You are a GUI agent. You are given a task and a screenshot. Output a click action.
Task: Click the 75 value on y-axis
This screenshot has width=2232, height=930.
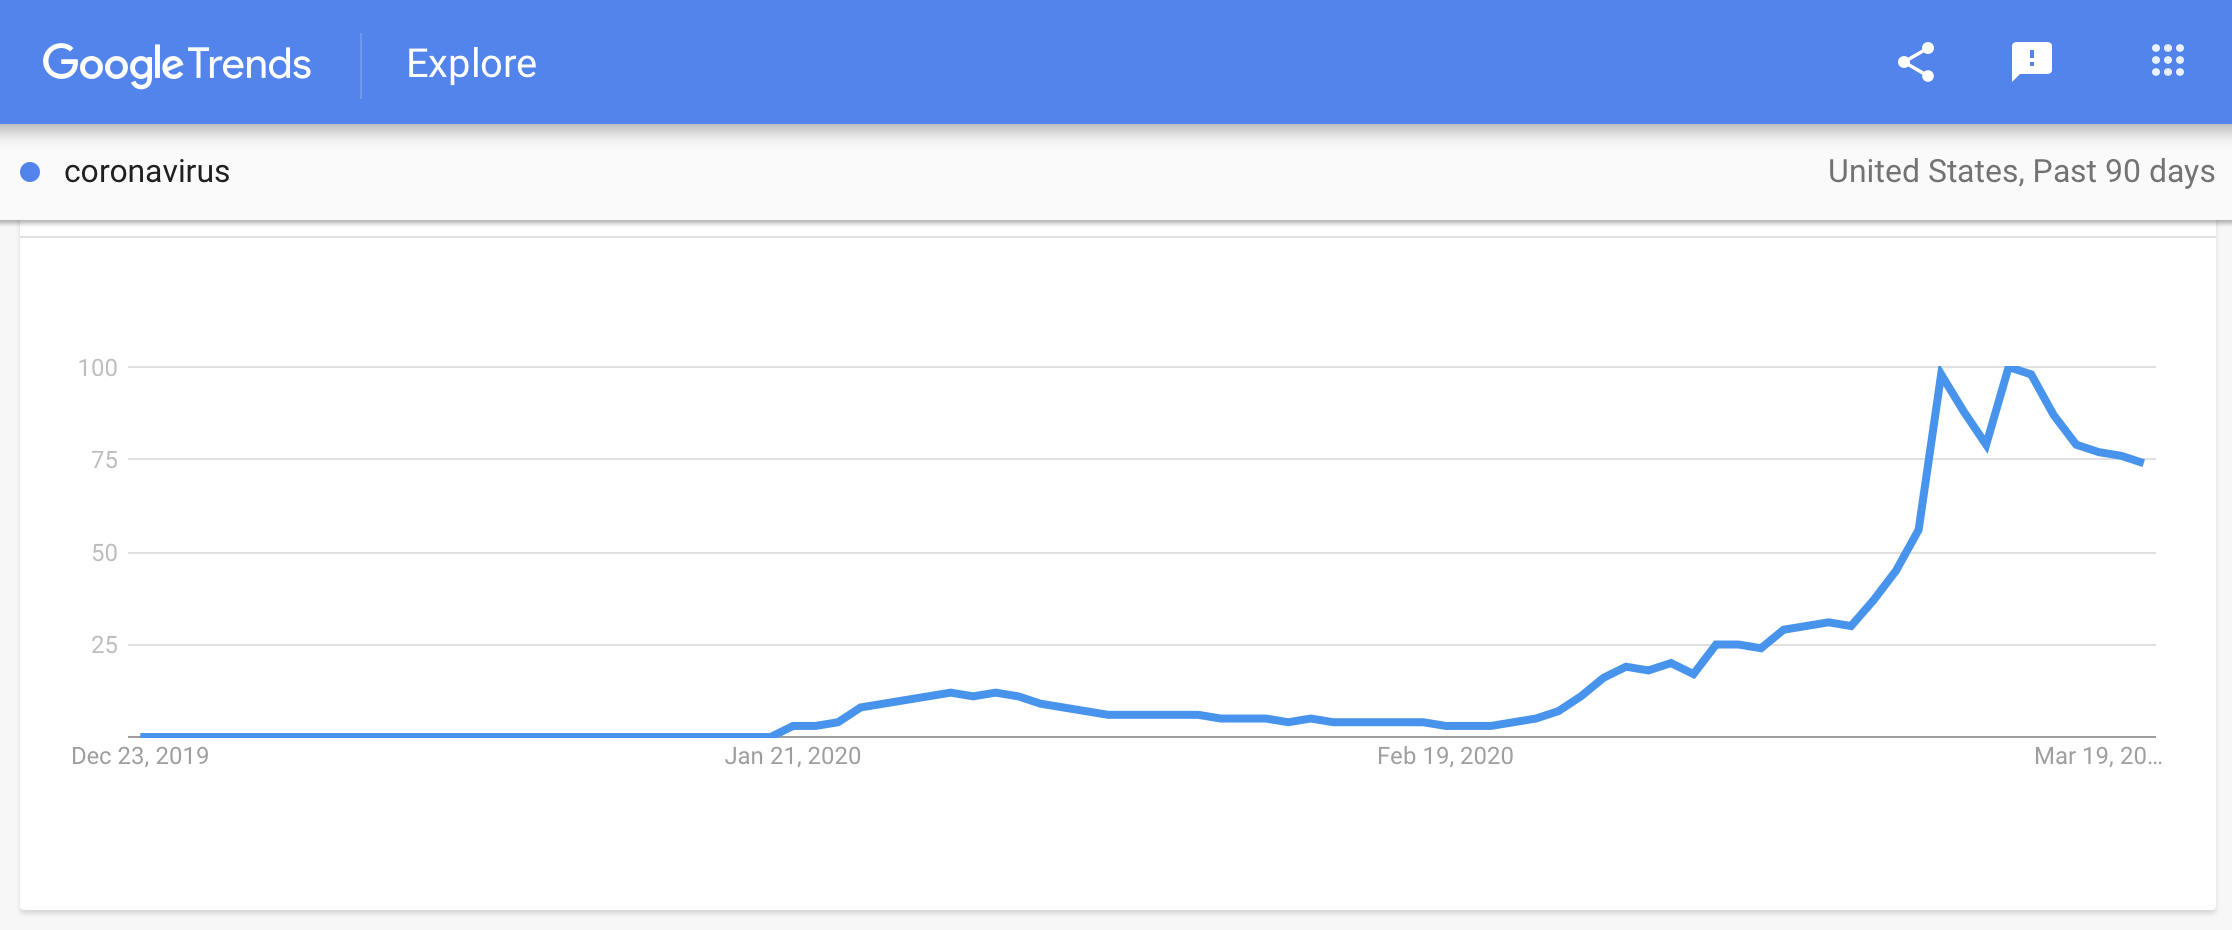point(104,460)
